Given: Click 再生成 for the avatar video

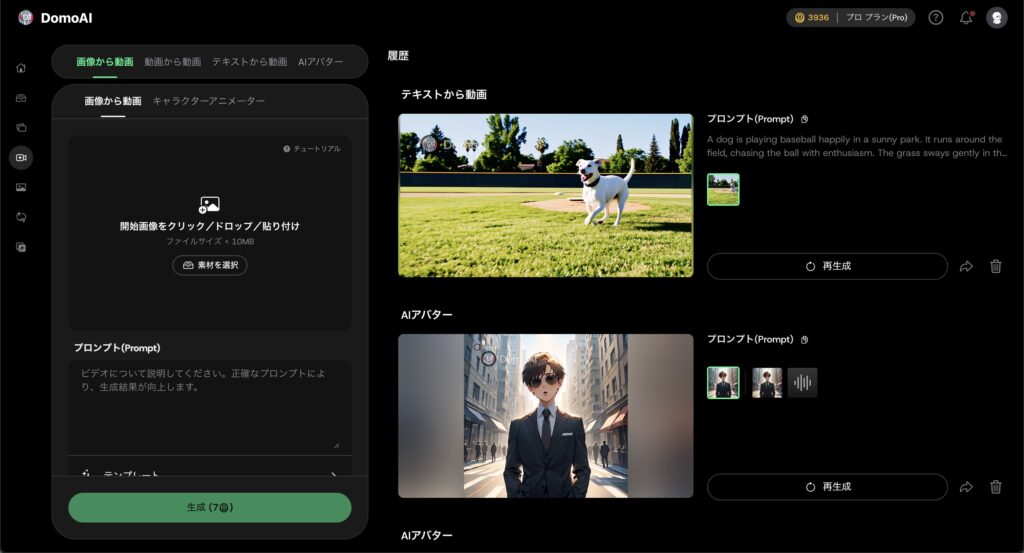Looking at the screenshot, I should tap(827, 487).
